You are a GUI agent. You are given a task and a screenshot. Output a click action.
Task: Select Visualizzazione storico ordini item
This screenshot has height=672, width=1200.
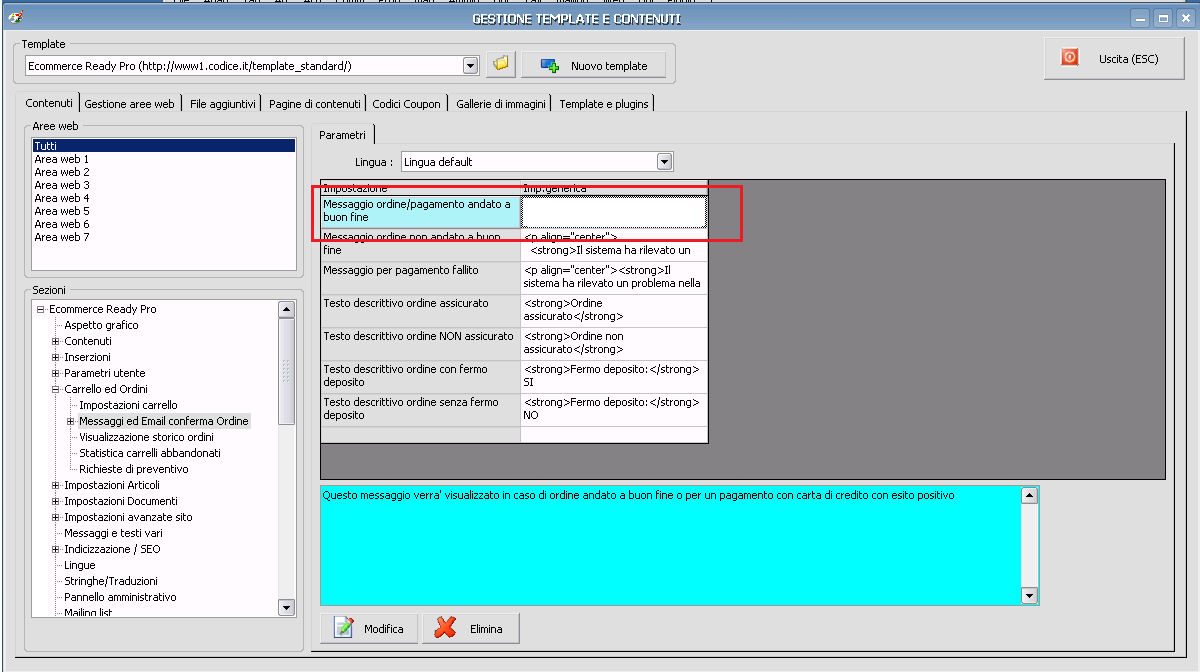point(146,437)
